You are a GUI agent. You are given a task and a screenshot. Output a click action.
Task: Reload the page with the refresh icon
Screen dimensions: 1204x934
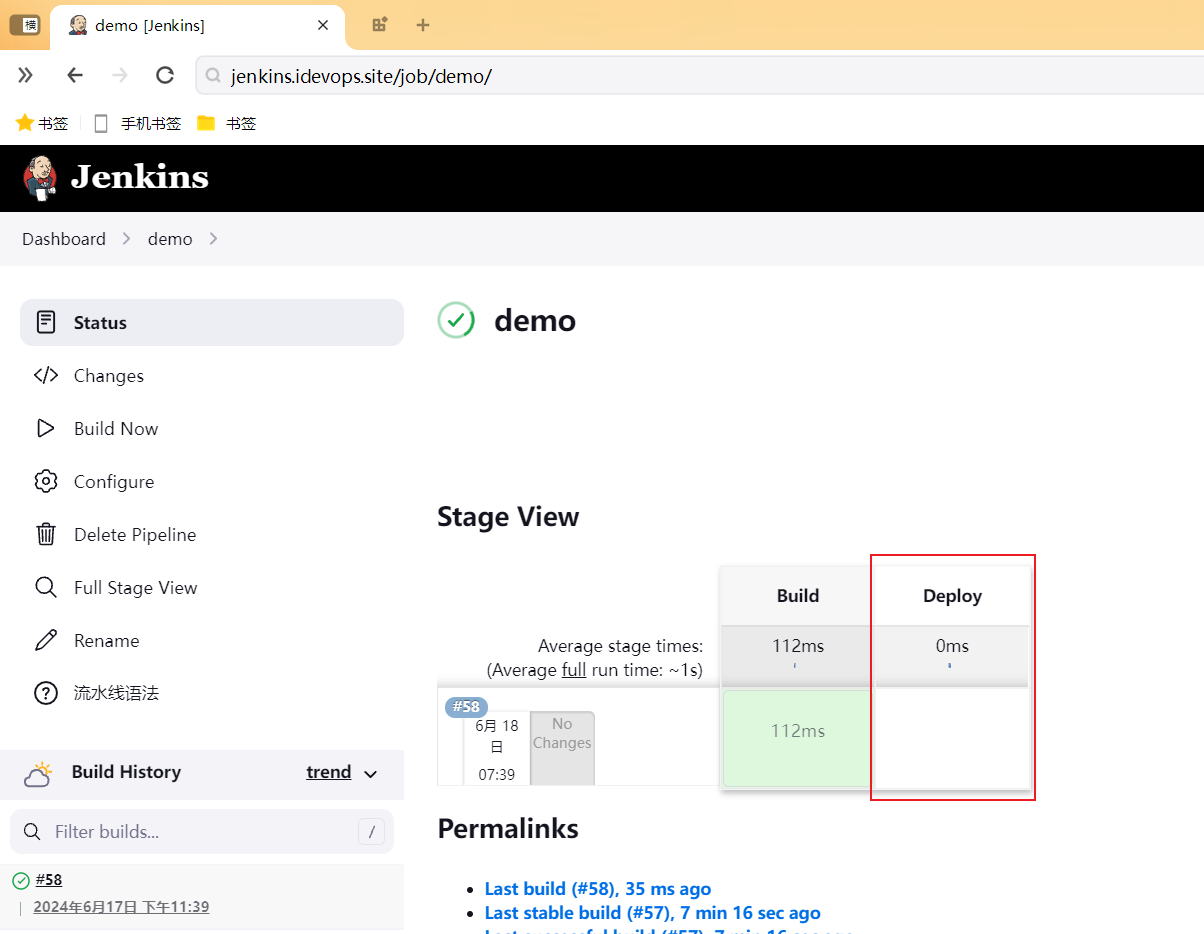point(165,75)
